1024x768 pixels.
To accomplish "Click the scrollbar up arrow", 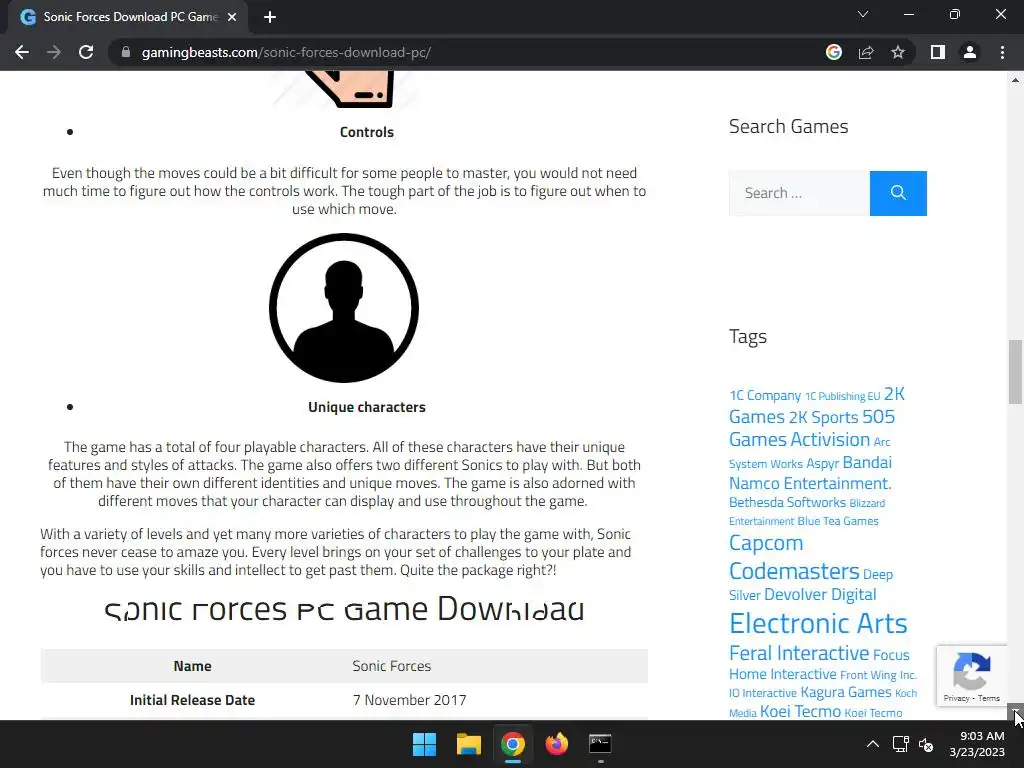I will 1016,80.
